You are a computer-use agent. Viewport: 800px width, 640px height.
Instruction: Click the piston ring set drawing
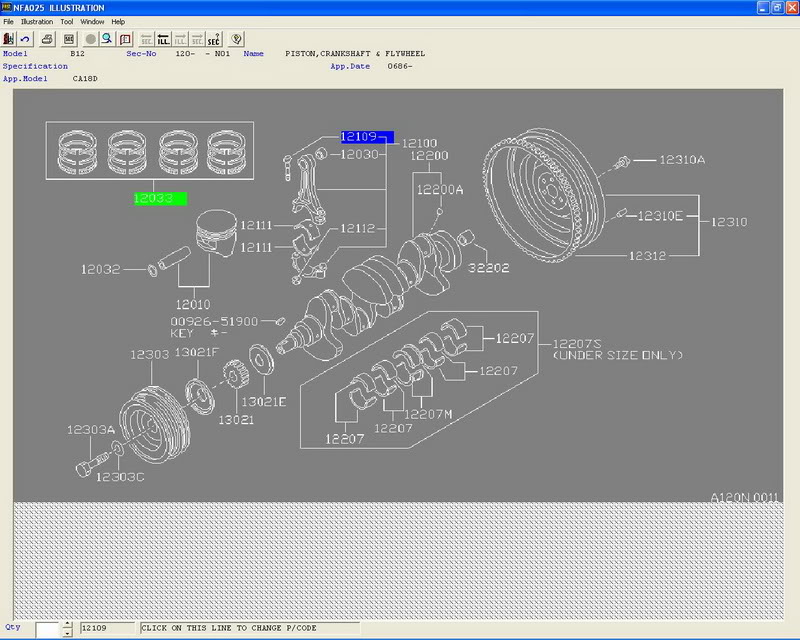pos(150,152)
